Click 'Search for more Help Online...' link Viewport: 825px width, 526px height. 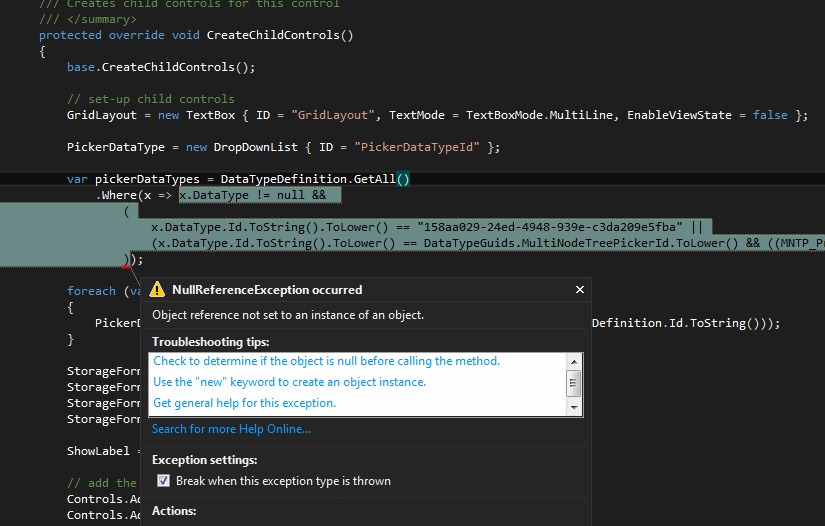click(x=231, y=429)
